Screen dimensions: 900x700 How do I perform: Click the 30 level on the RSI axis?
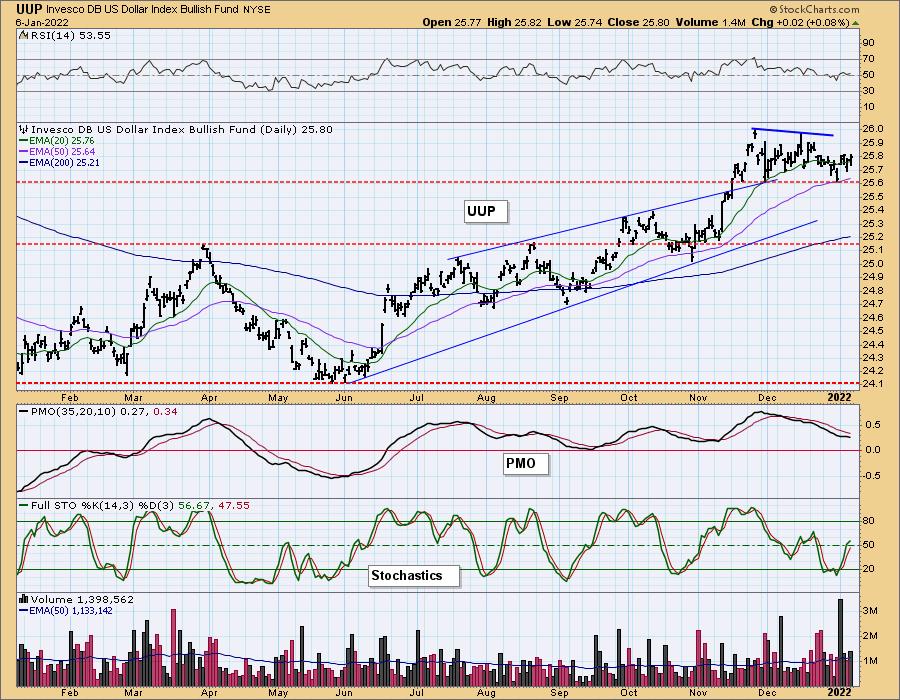(867, 91)
